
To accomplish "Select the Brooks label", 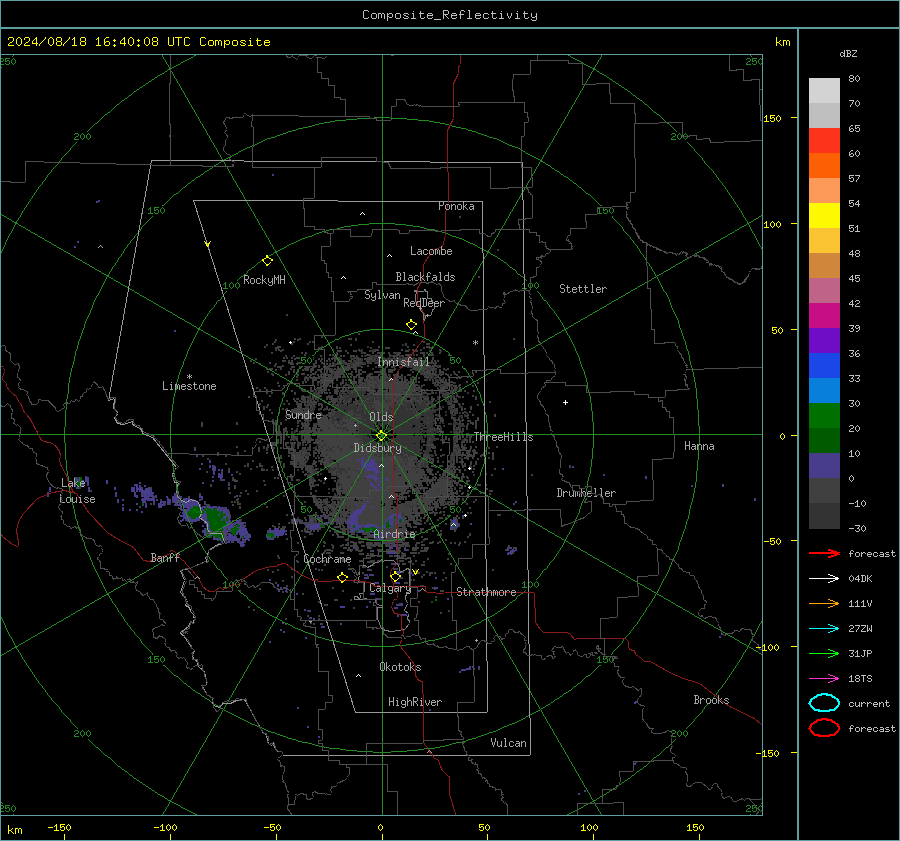I will tap(711, 700).
